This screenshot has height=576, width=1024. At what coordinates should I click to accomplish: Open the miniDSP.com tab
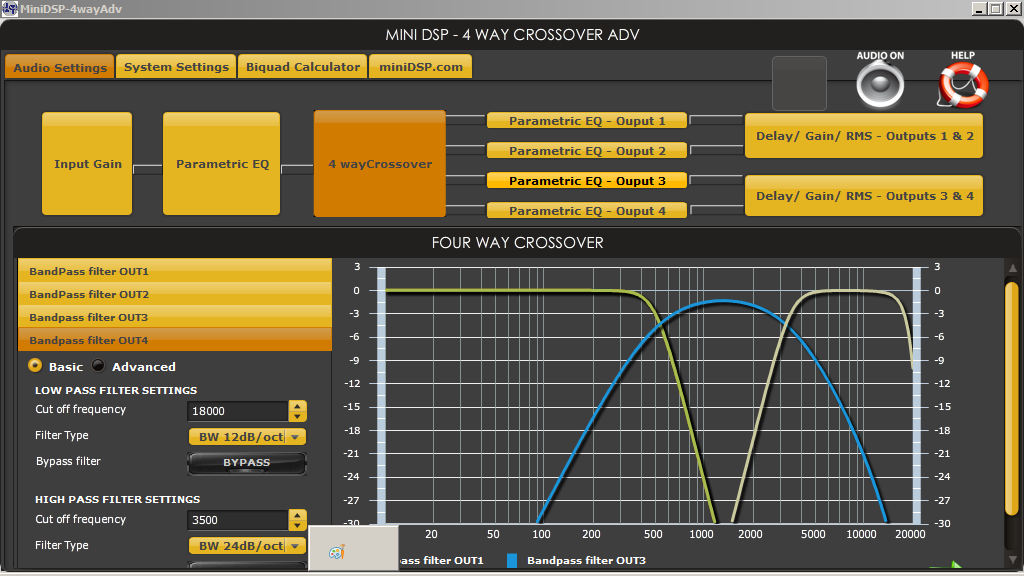421,67
